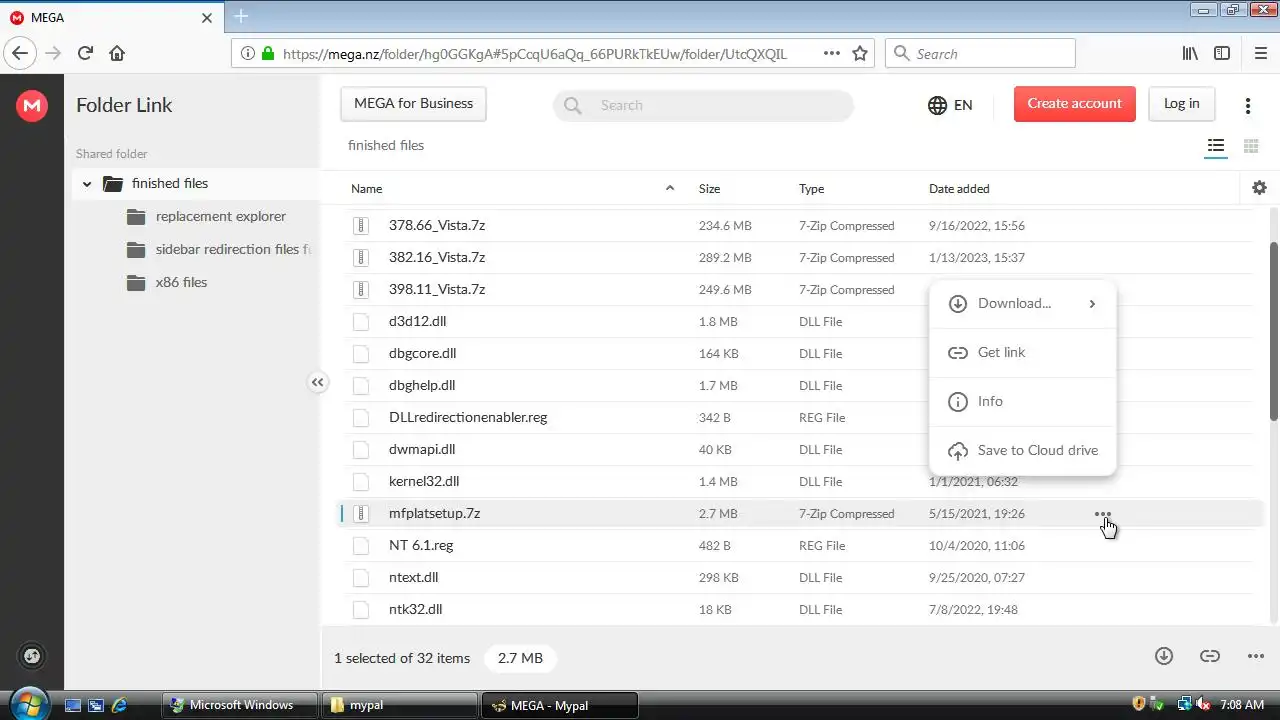The image size is (1280, 720).
Task: Sort by Name column arrow
Action: pos(670,188)
